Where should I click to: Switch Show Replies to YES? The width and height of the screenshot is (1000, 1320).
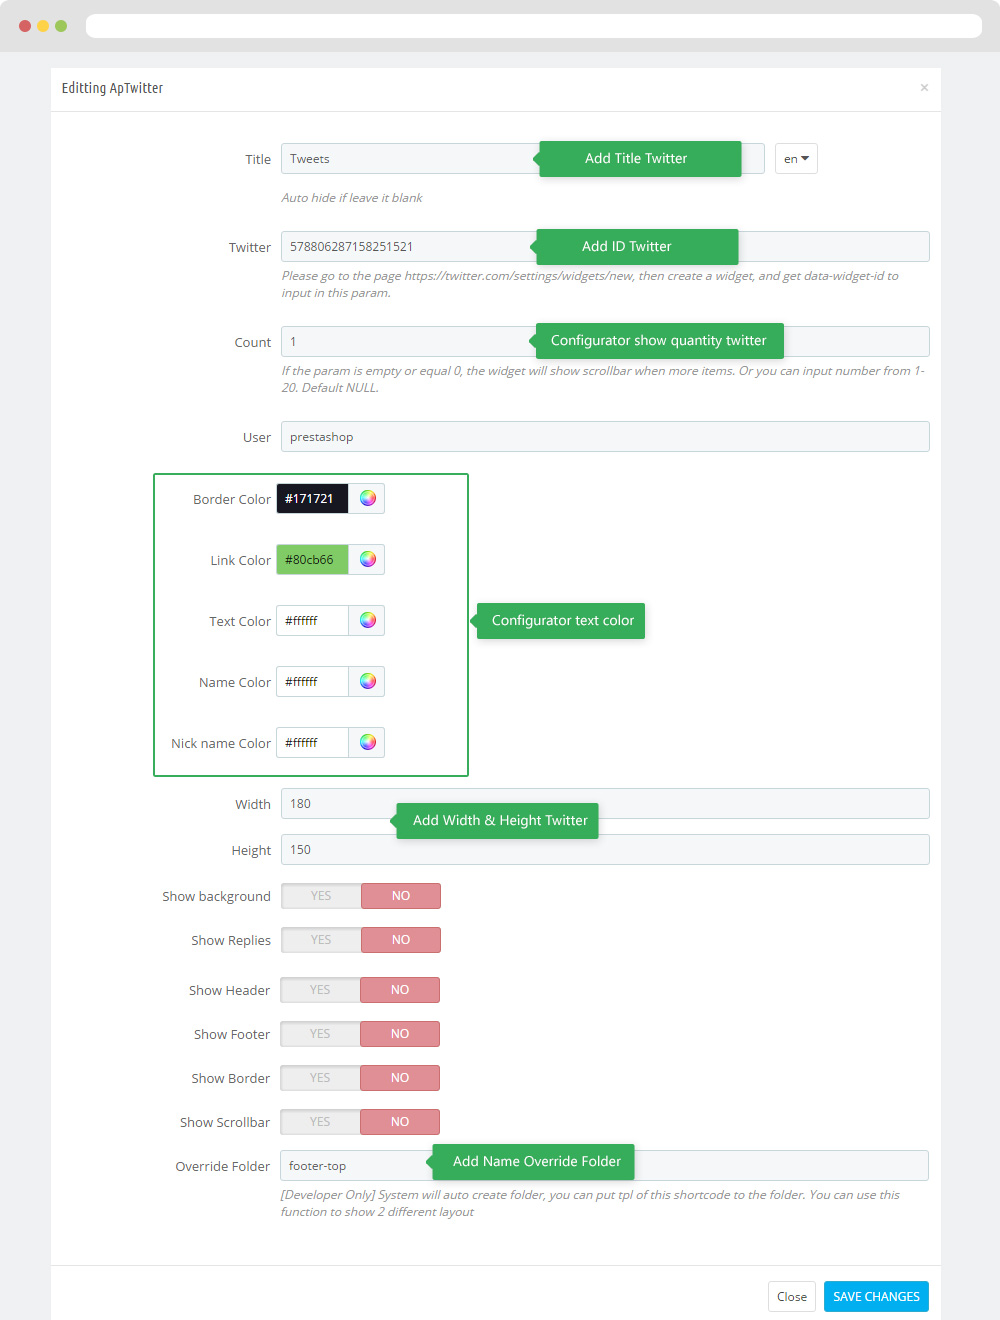point(321,940)
